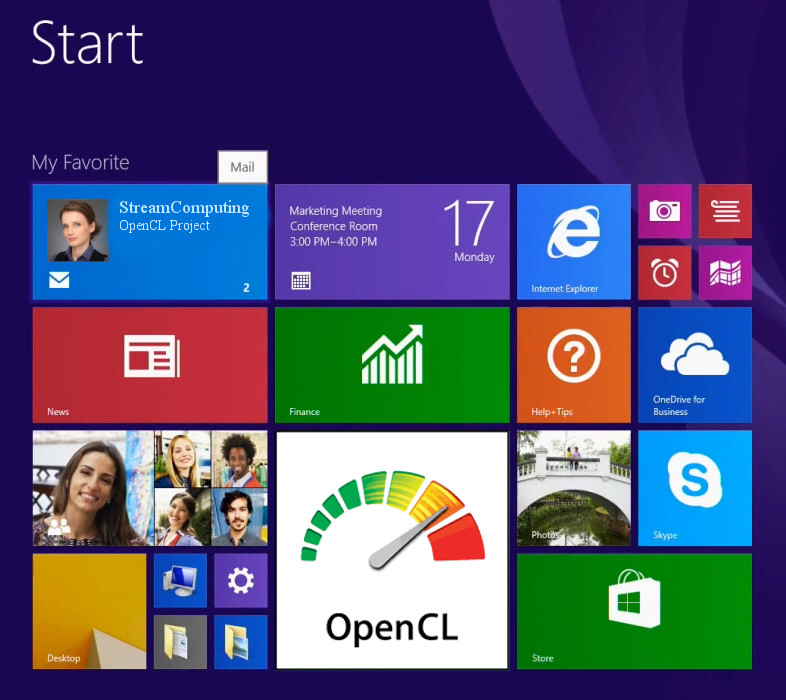The image size is (786, 700).
Task: Open the Help+Tips tile
Action: [573, 365]
